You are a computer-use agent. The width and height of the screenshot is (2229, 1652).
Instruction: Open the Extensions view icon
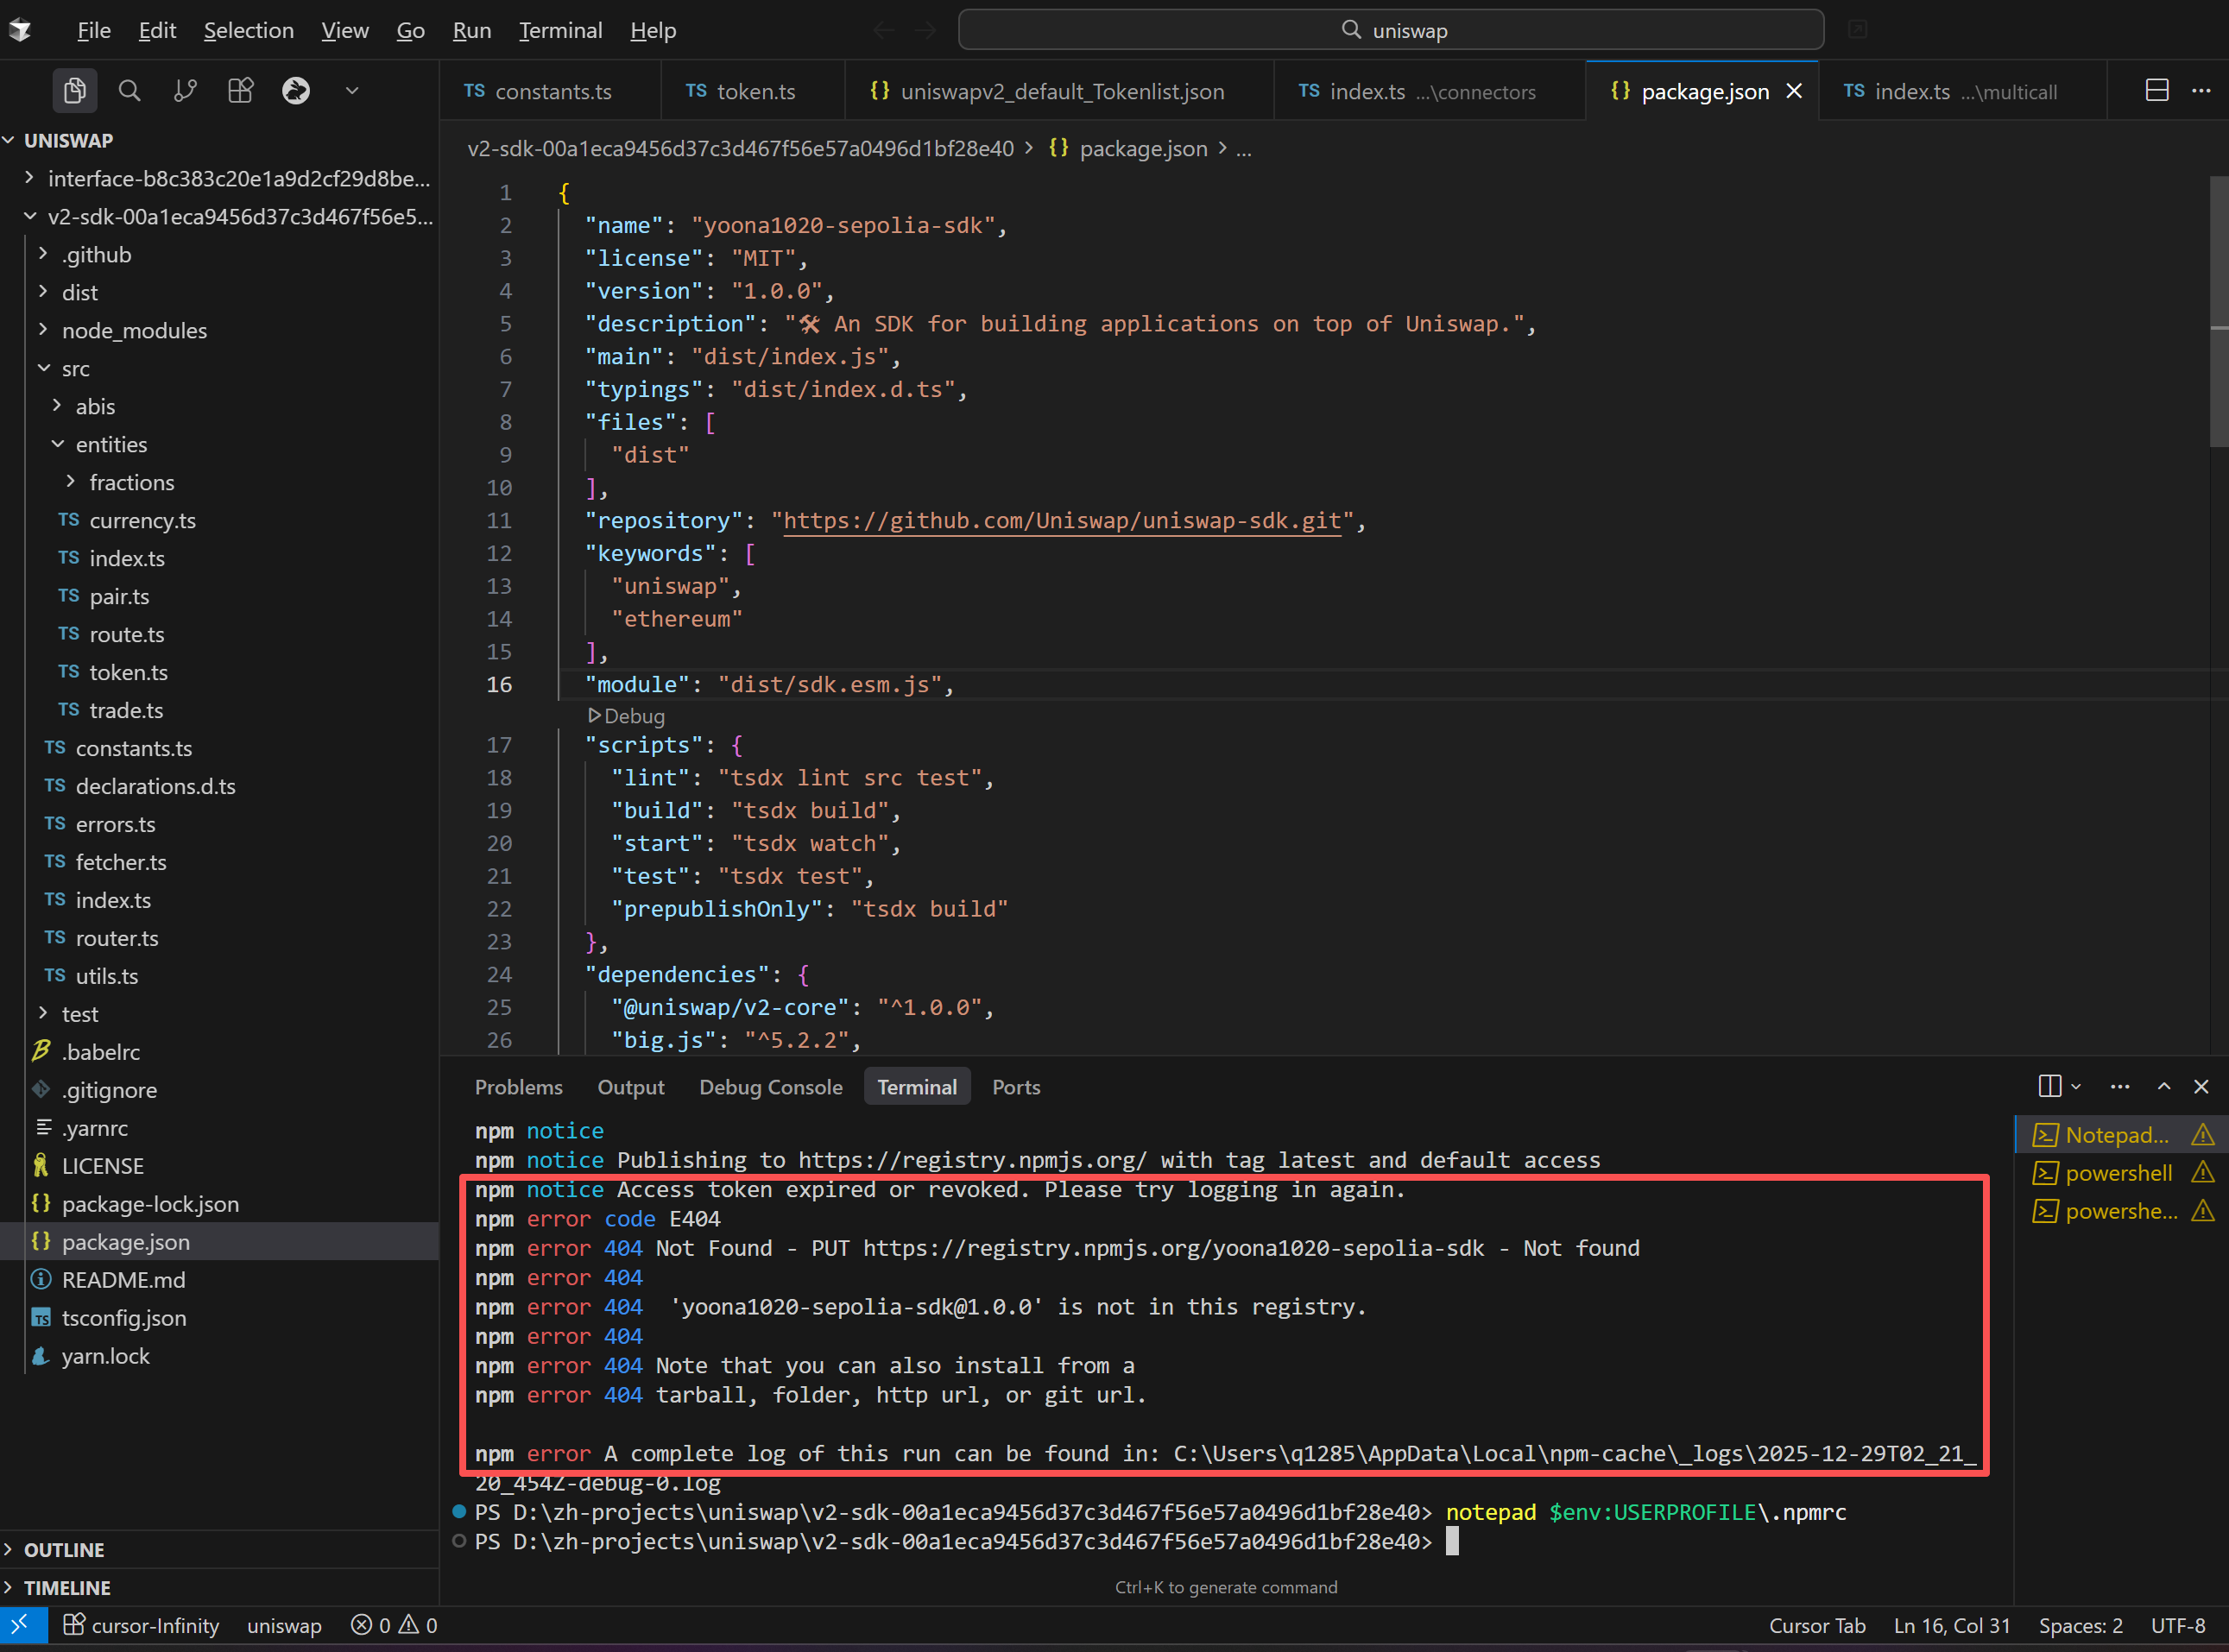[241, 91]
